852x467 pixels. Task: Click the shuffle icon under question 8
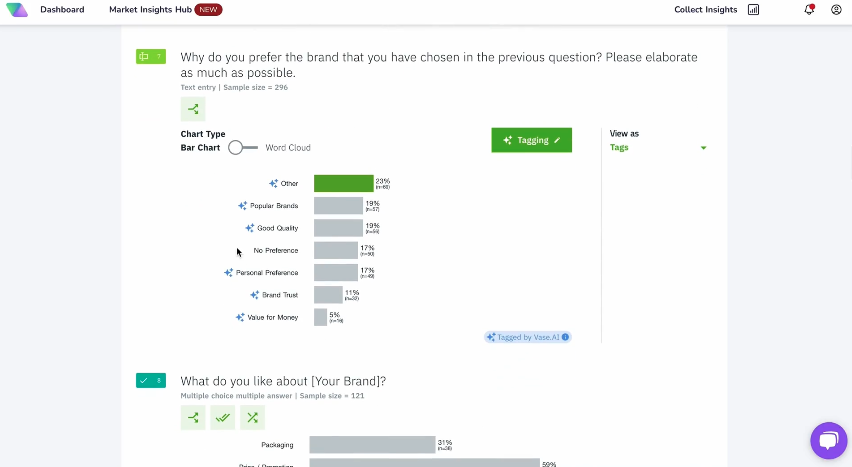[x=252, y=418]
